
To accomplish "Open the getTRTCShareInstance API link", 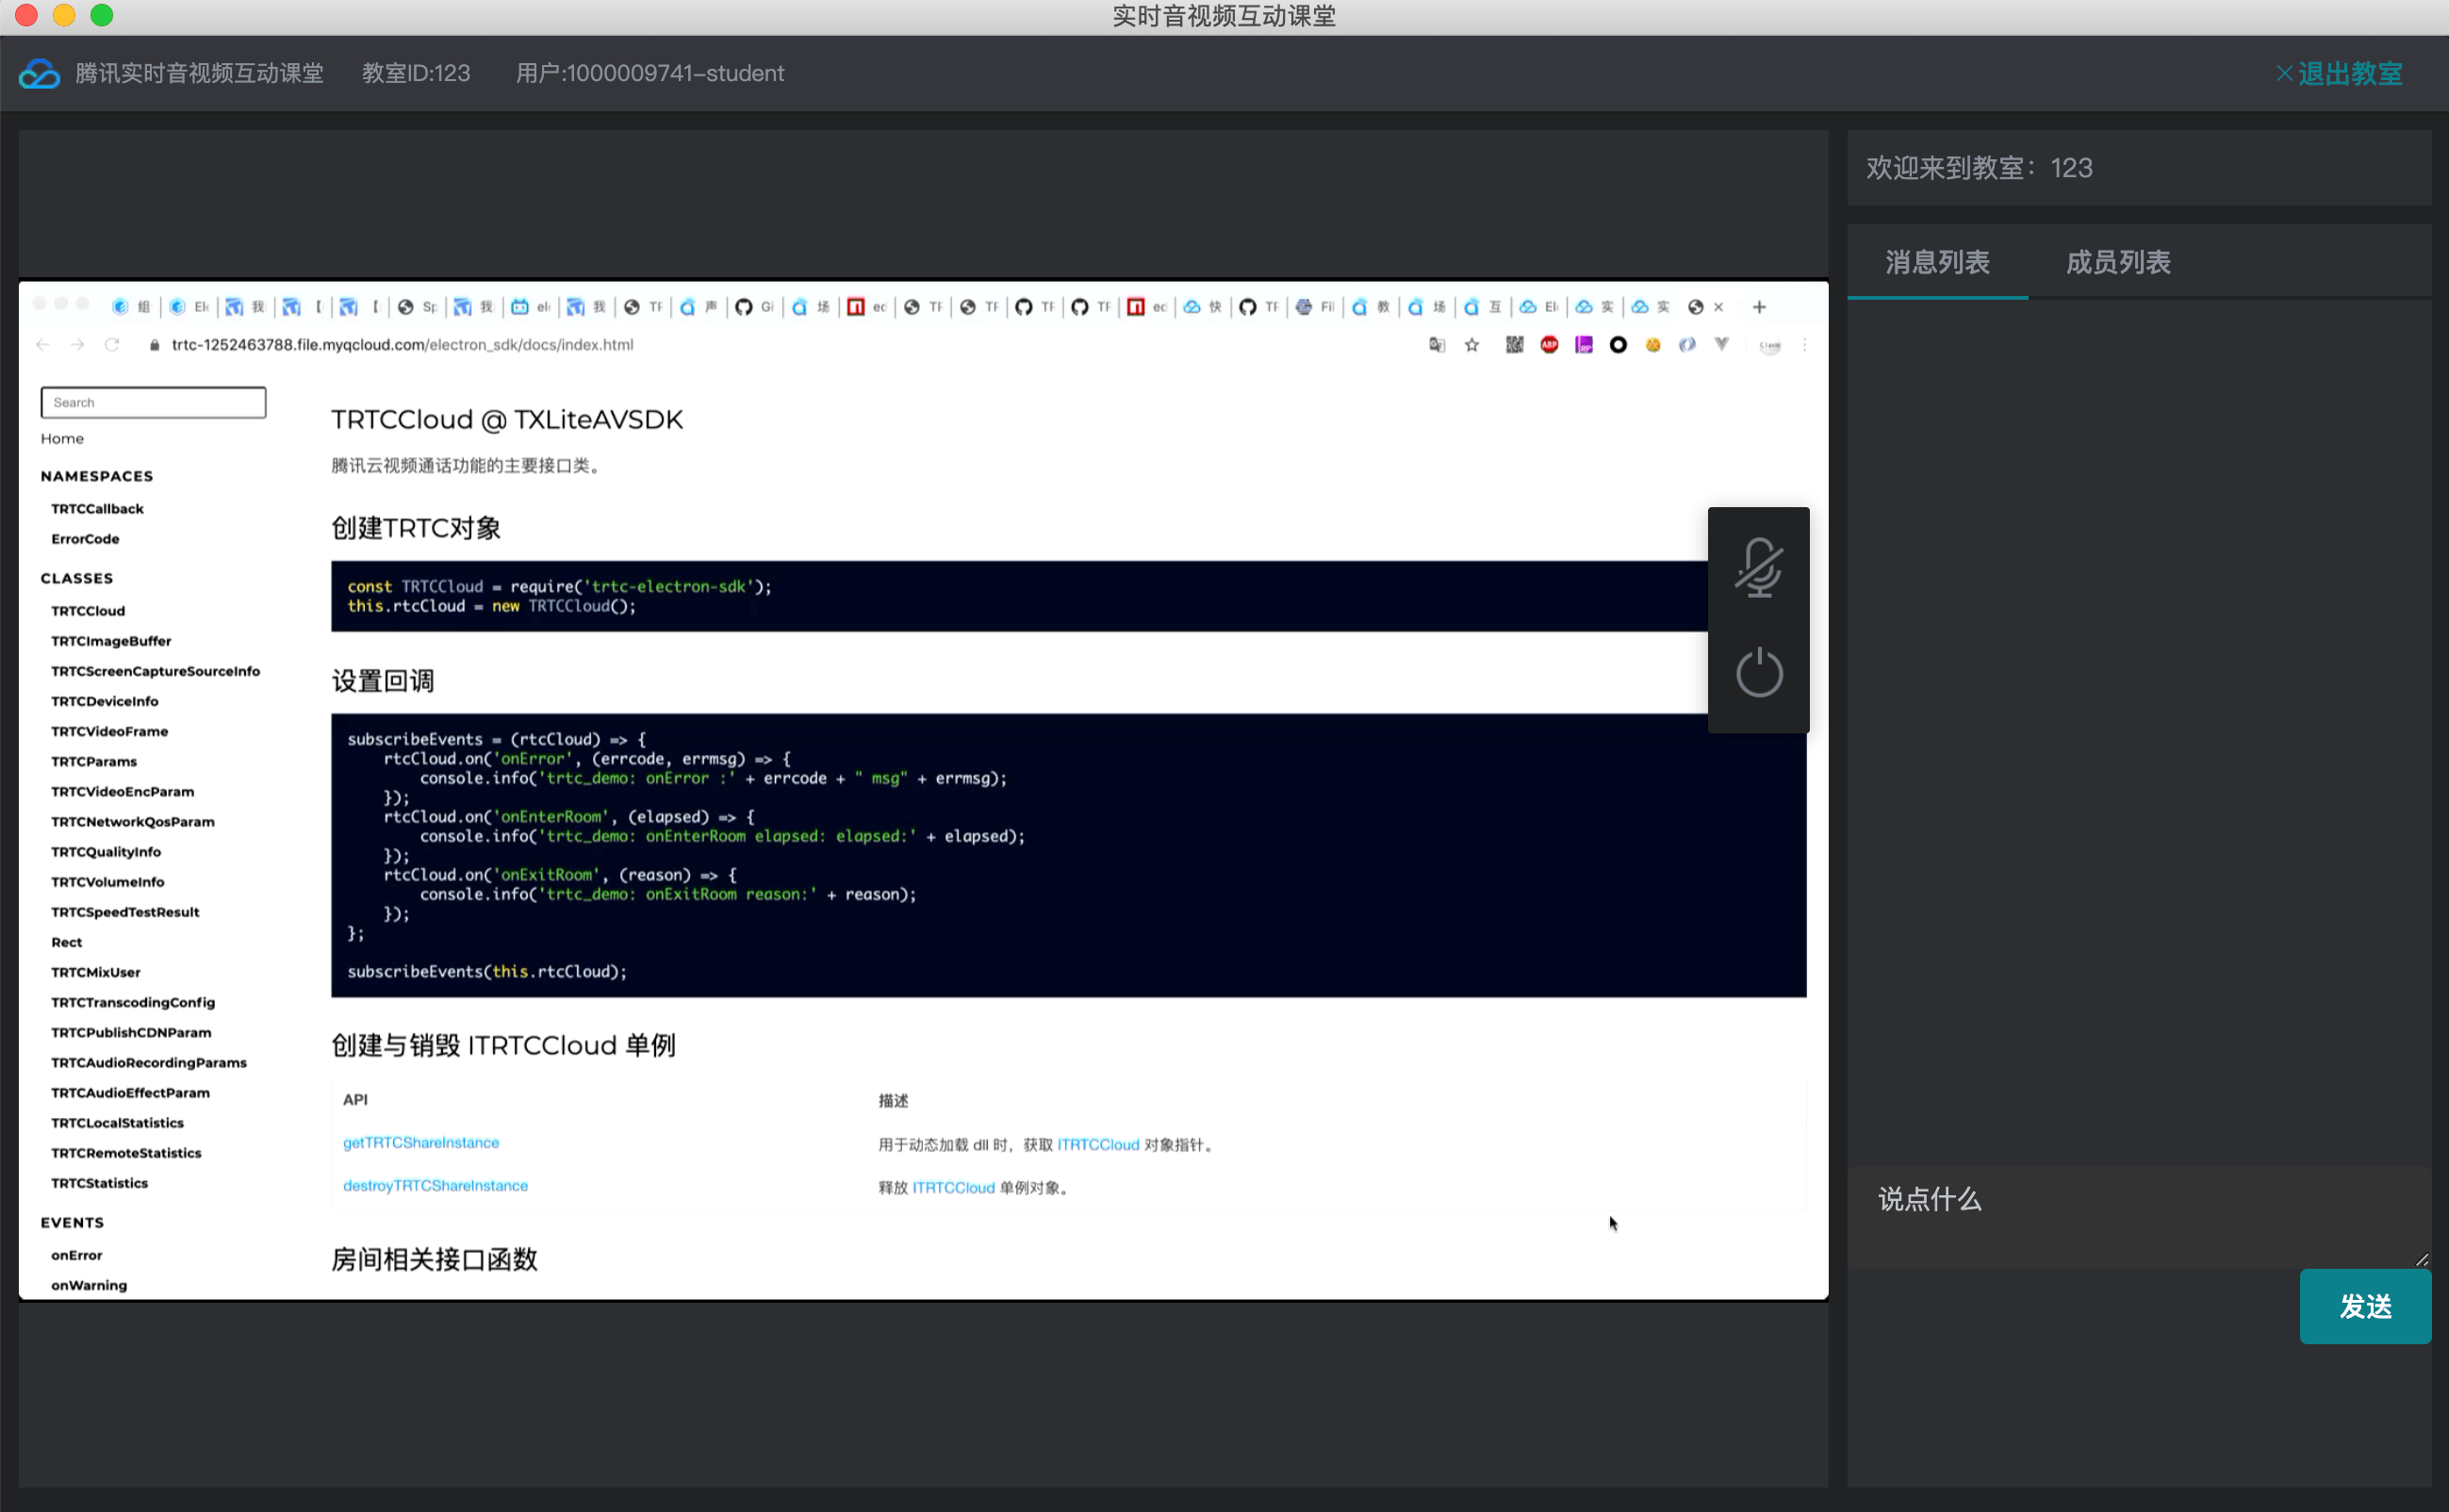I will [x=420, y=1142].
